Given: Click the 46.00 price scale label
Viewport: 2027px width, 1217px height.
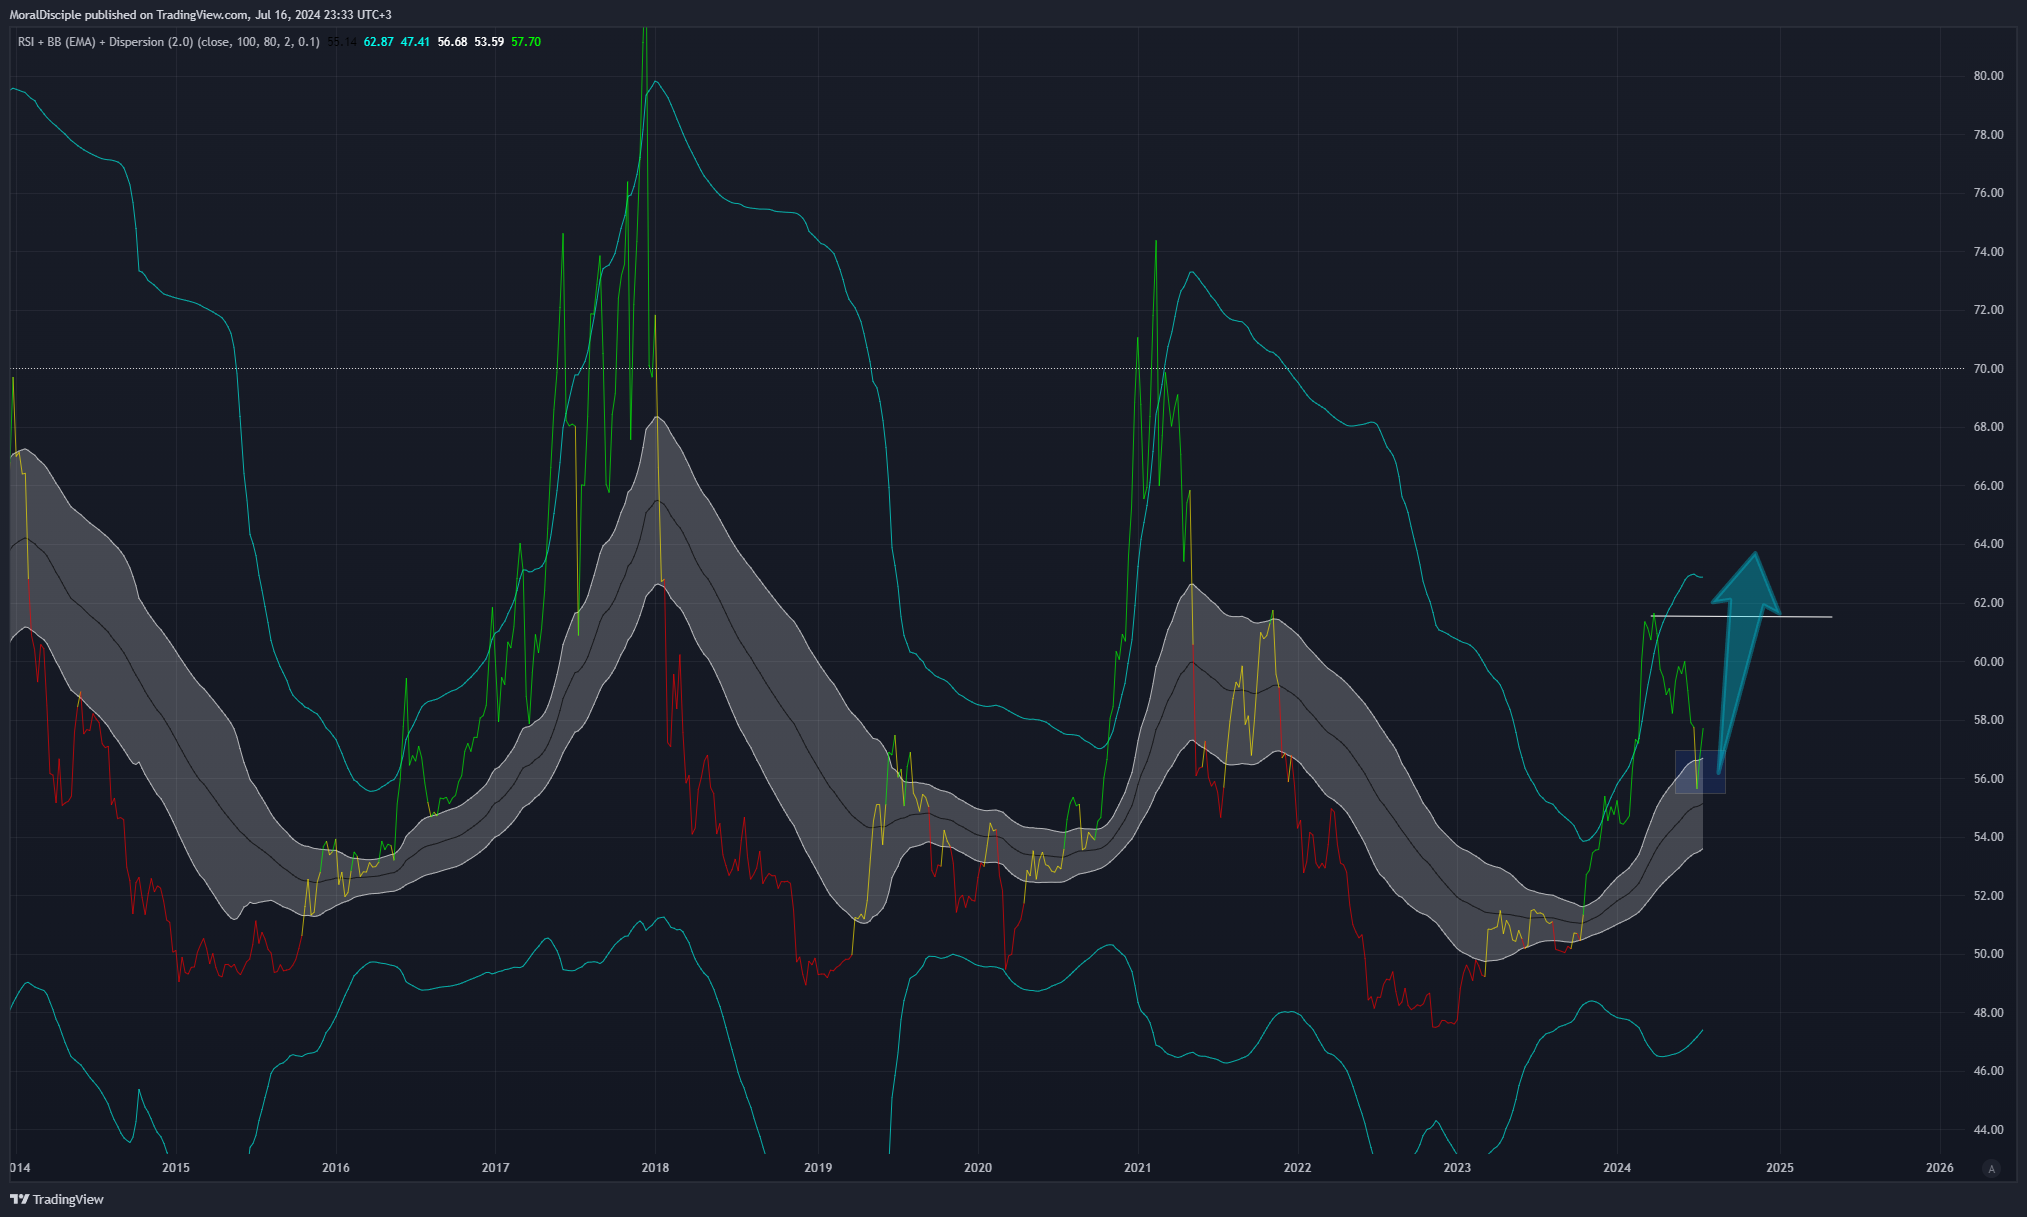Looking at the screenshot, I should 1988,1071.
